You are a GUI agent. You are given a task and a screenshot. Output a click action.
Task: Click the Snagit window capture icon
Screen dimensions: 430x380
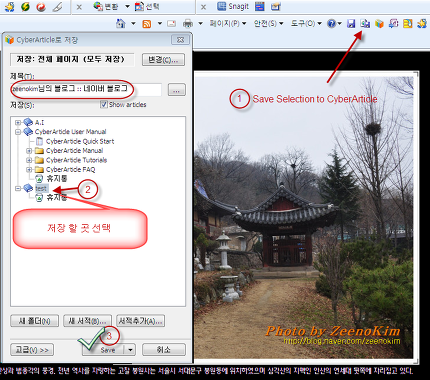pyautogui.click(x=260, y=6)
